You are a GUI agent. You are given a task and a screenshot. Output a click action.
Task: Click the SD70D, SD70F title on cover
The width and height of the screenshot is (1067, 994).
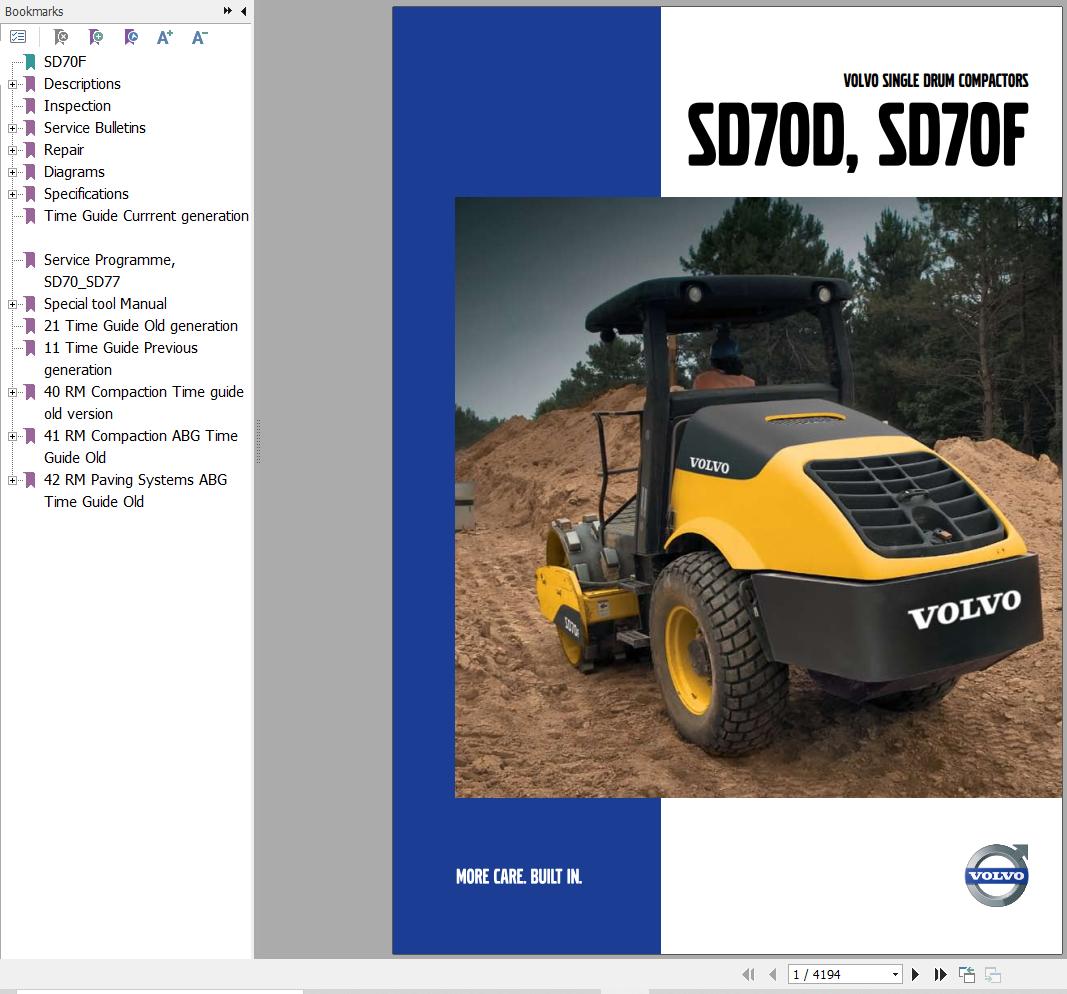point(857,136)
